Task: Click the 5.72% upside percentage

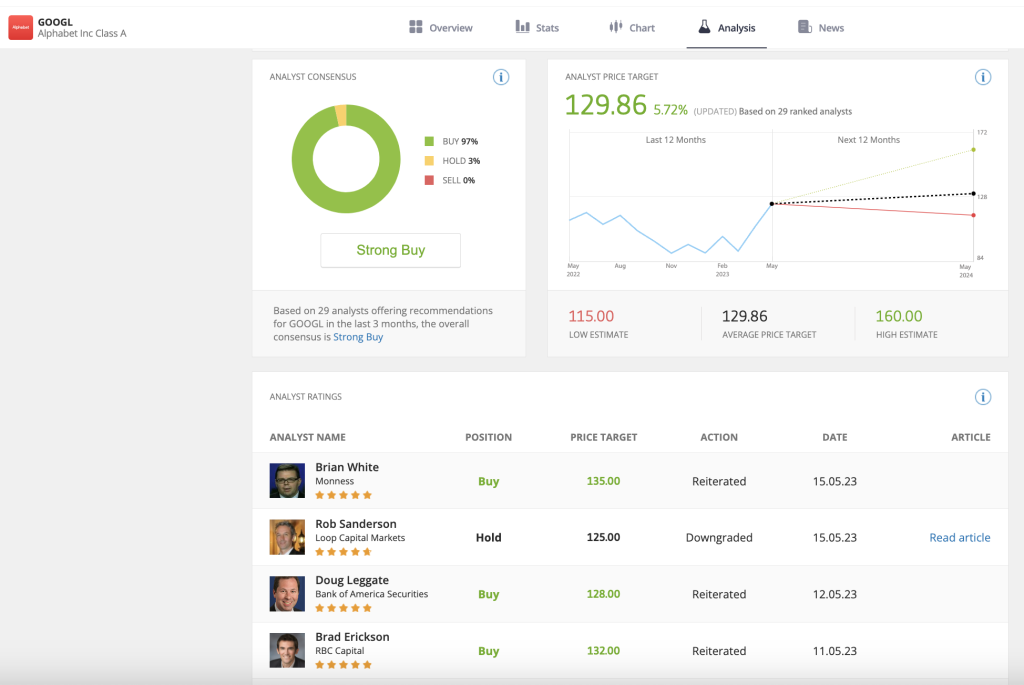Action: 670,110
